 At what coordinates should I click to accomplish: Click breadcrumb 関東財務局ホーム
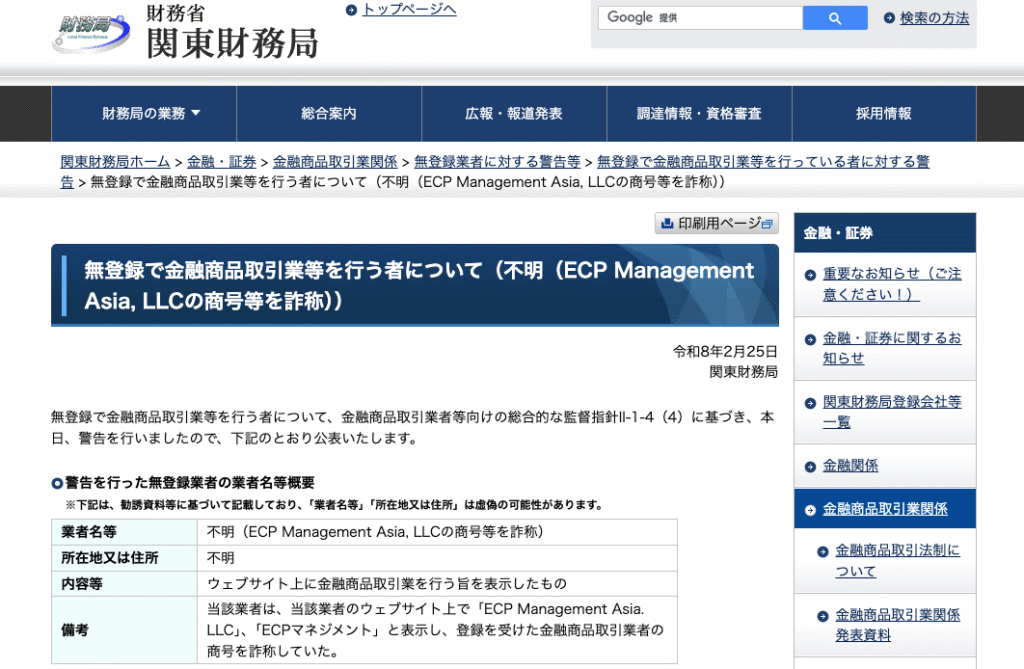pyautogui.click(x=115, y=161)
